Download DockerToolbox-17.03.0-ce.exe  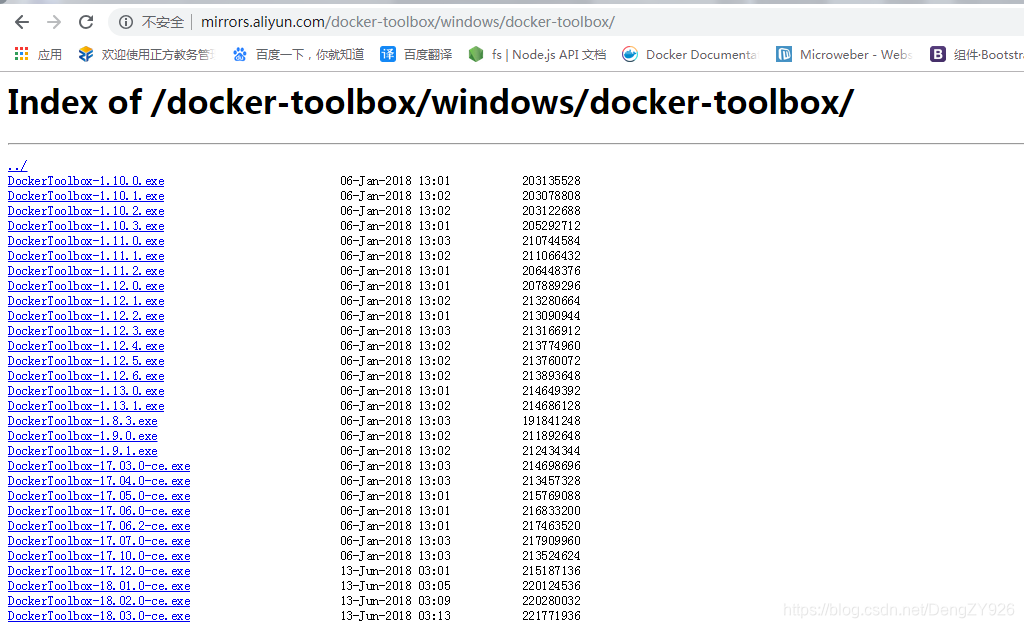tap(99, 466)
